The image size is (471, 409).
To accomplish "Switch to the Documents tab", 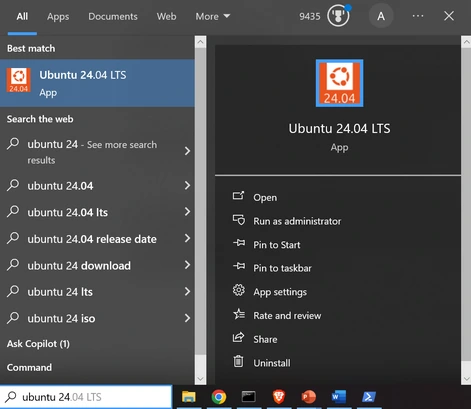I will click(113, 16).
